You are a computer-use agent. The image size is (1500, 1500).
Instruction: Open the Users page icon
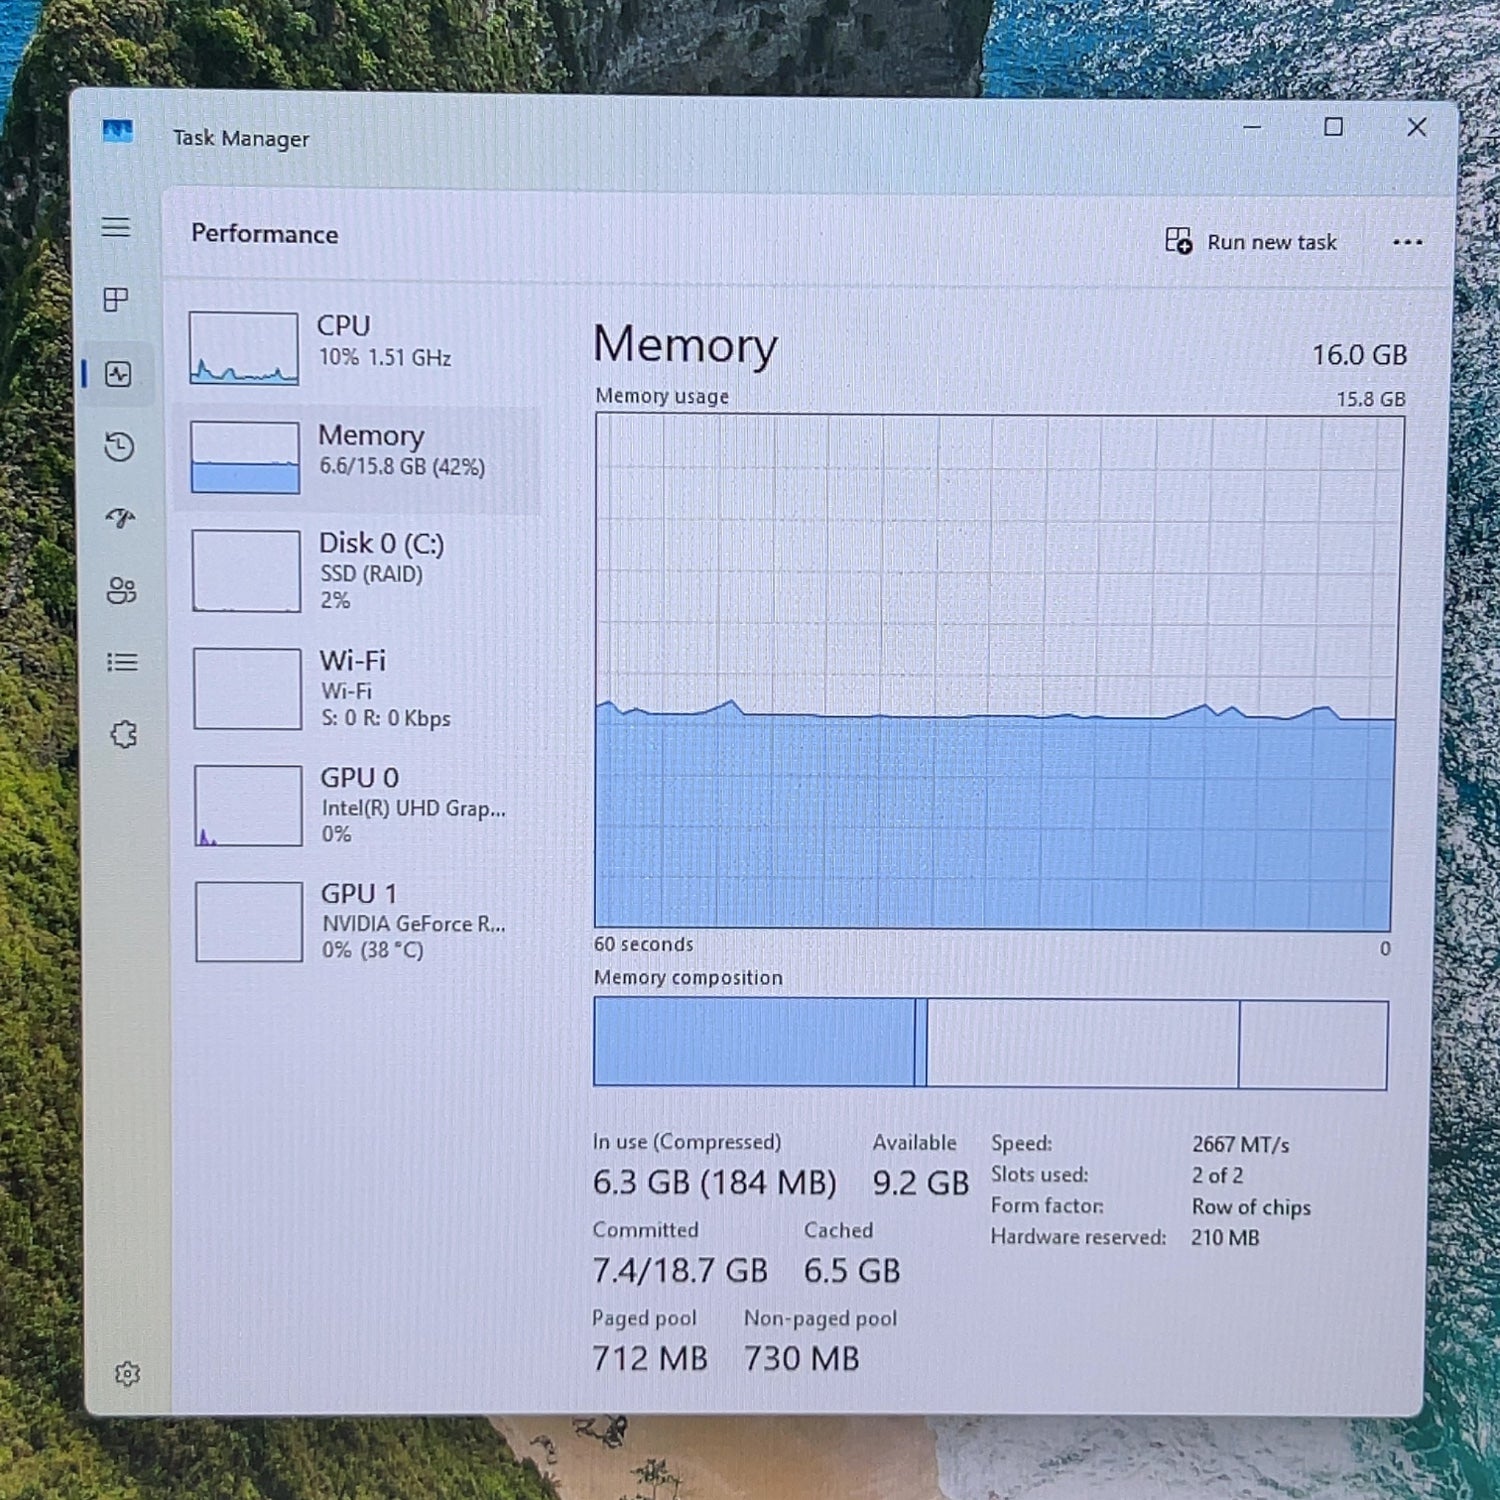coord(121,590)
